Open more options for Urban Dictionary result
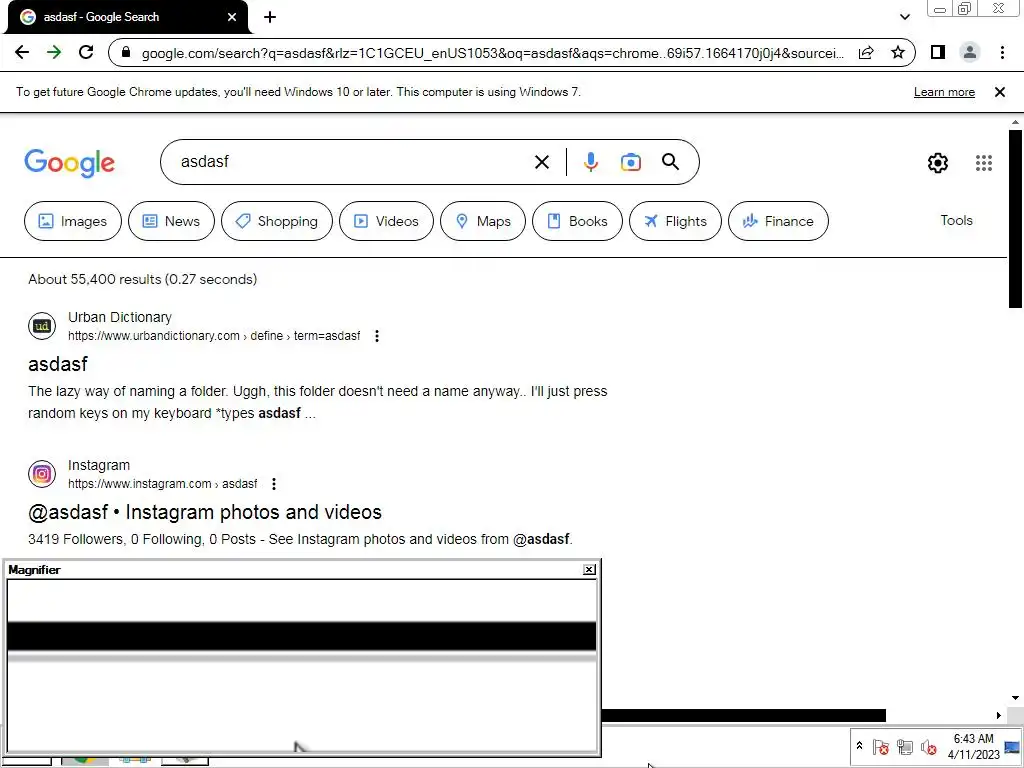Viewport: 1024px width, 768px height. pos(377,336)
